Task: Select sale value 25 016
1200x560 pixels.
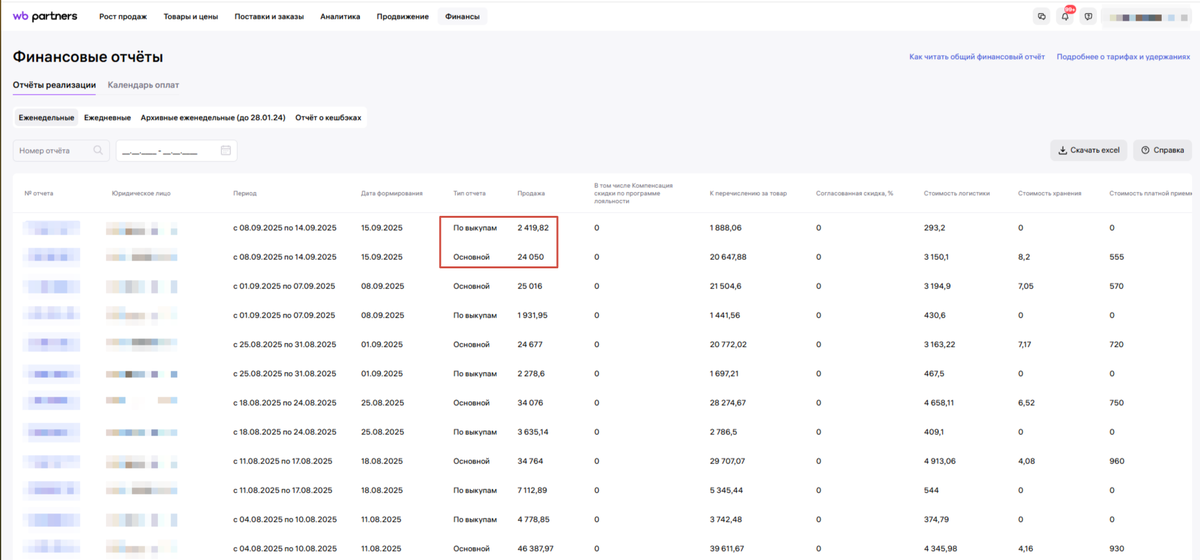Action: click(x=529, y=286)
